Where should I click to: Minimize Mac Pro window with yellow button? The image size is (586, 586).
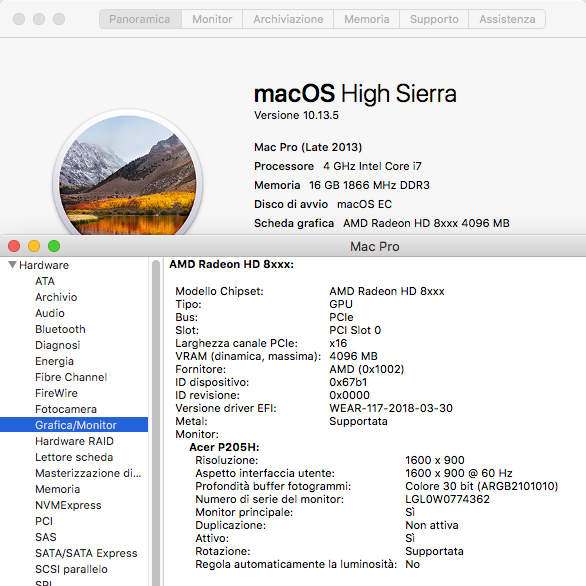click(x=34, y=246)
